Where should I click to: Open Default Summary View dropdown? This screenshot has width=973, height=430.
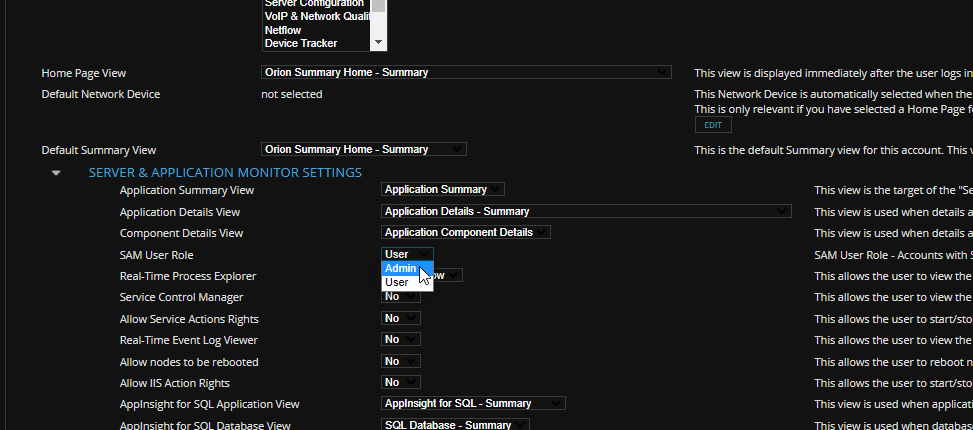(x=364, y=150)
